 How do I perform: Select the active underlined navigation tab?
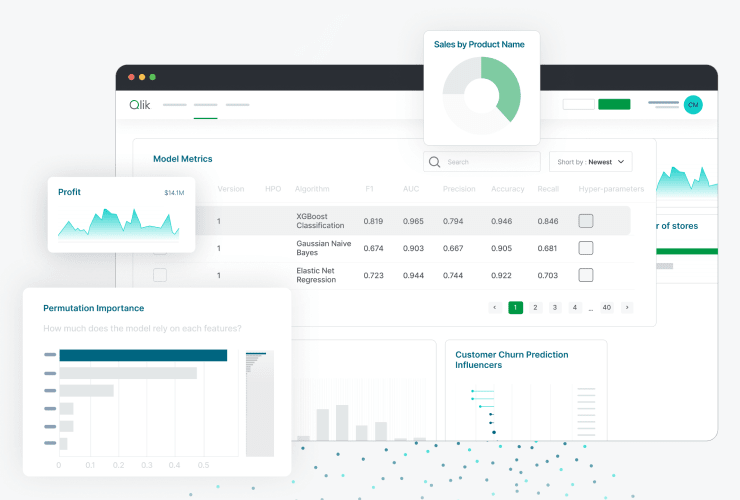click(206, 105)
